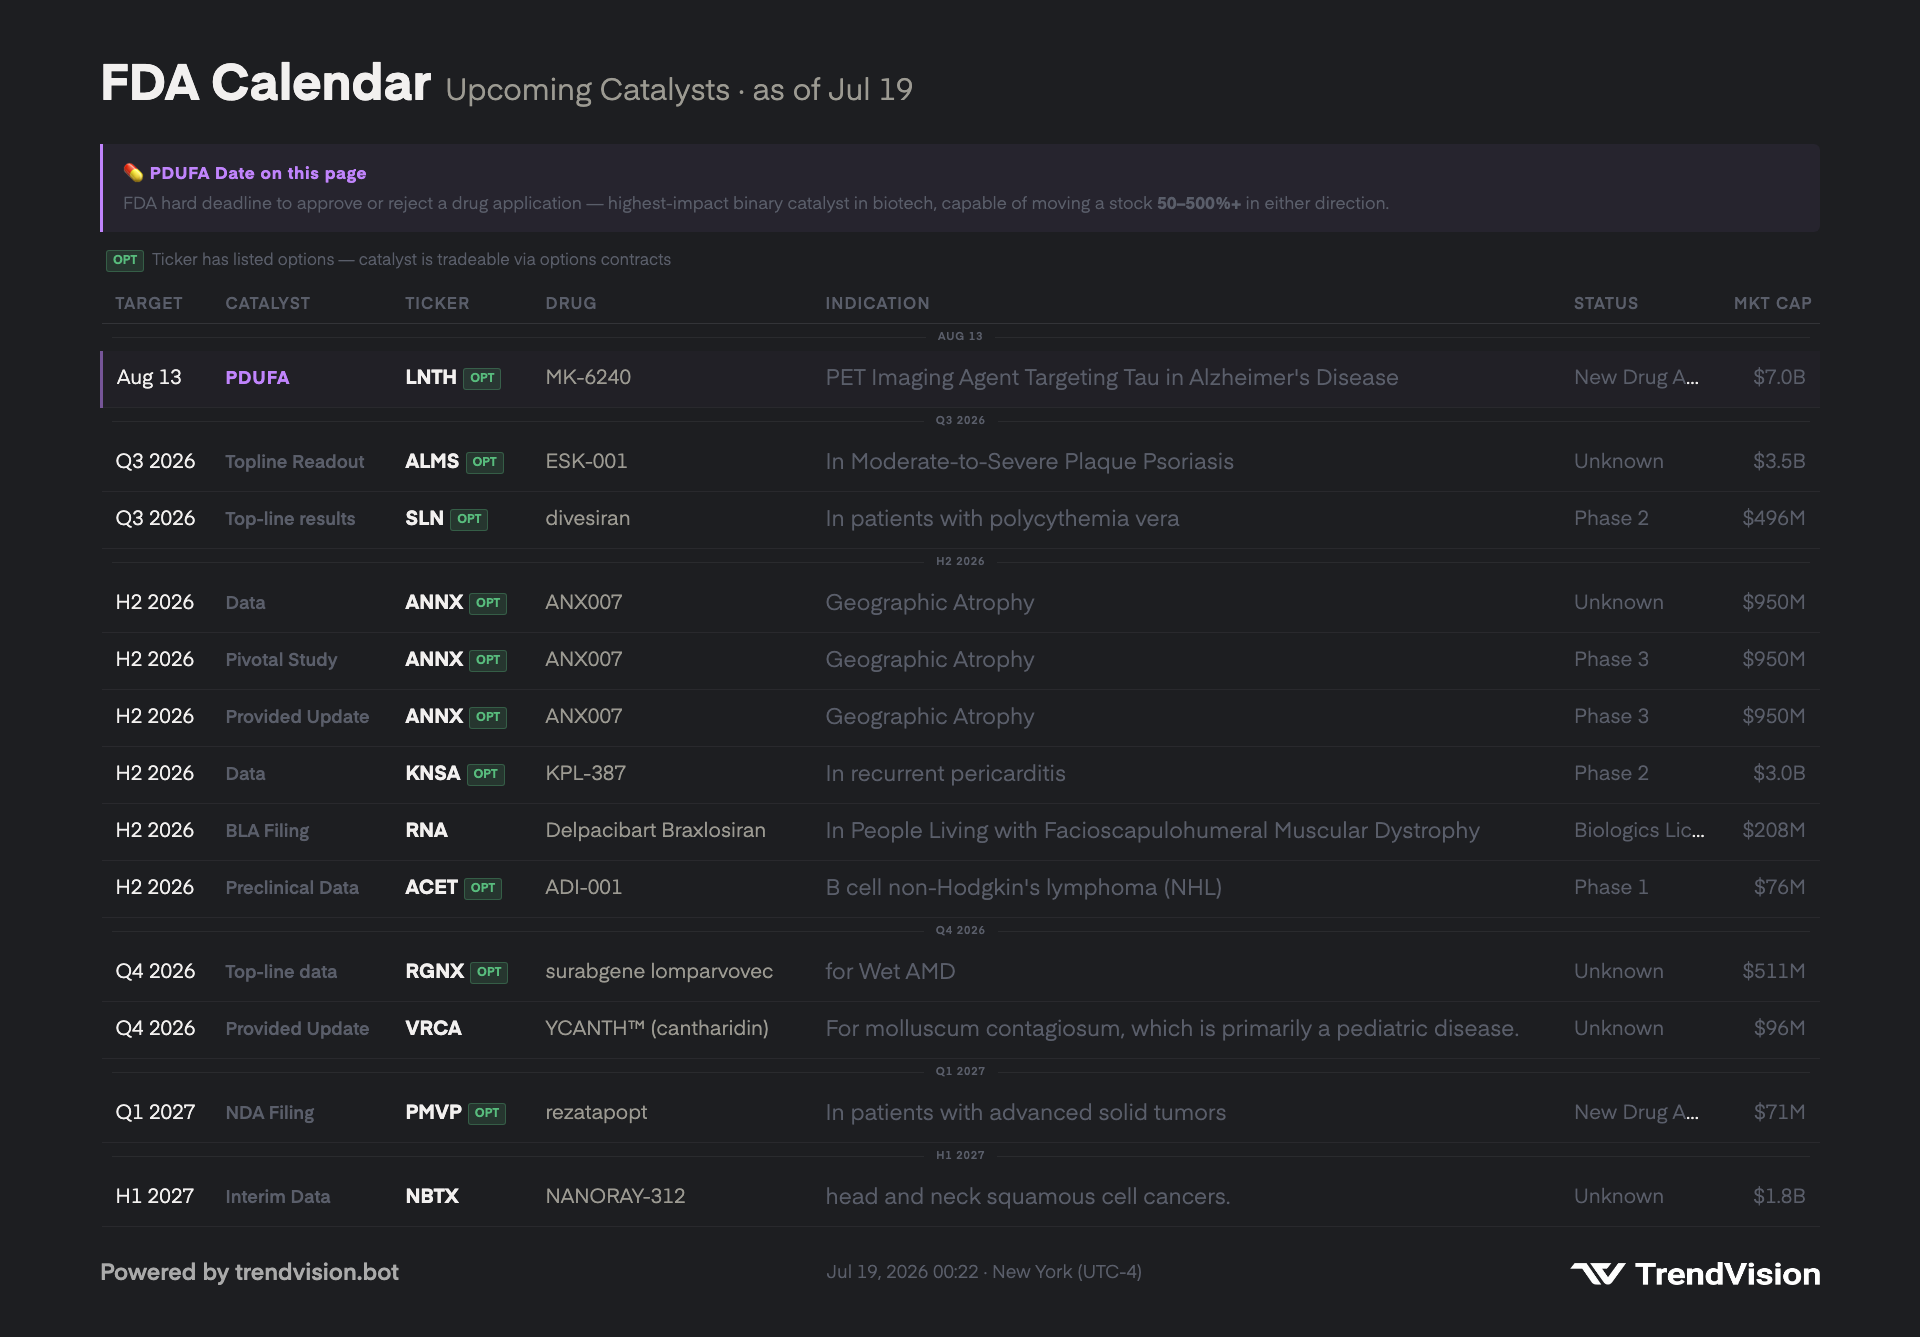The width and height of the screenshot is (1920, 1337).
Task: Click the Interim Data catalyst
Action: [278, 1196]
